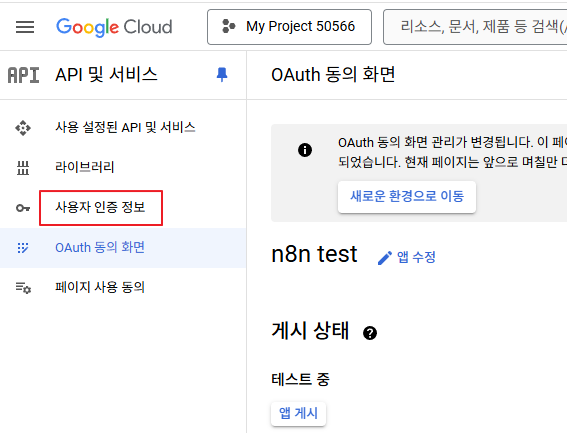Click the 사용 설정된 API diamond icon
Viewport: 567px width, 433px height.
point(23,128)
